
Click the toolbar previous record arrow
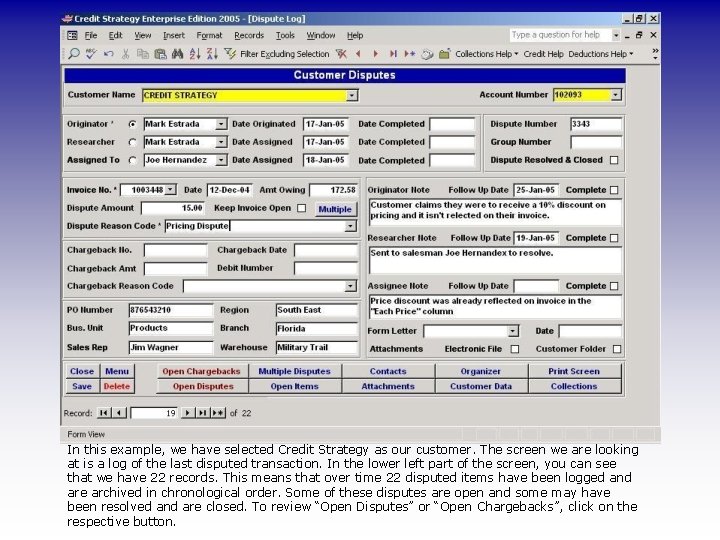pyautogui.click(x=358, y=54)
